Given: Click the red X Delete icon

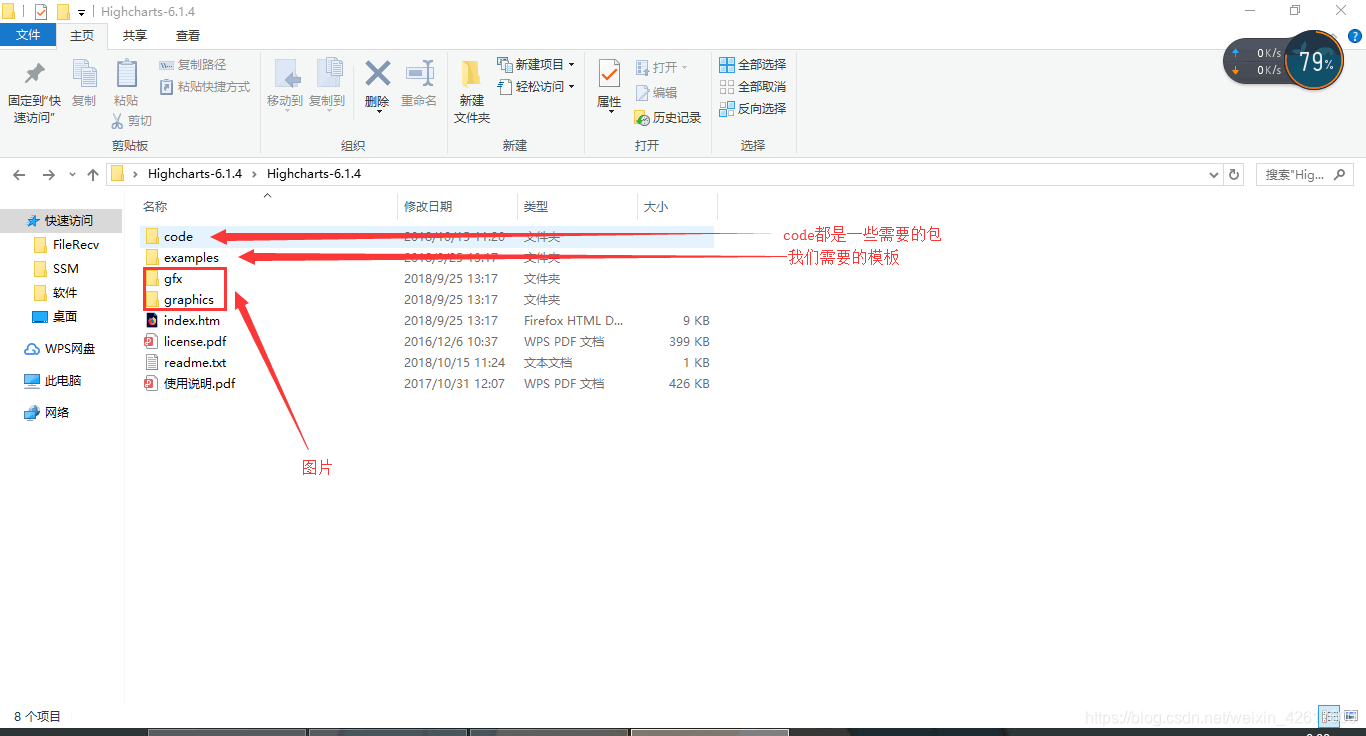Looking at the screenshot, I should tap(377, 73).
